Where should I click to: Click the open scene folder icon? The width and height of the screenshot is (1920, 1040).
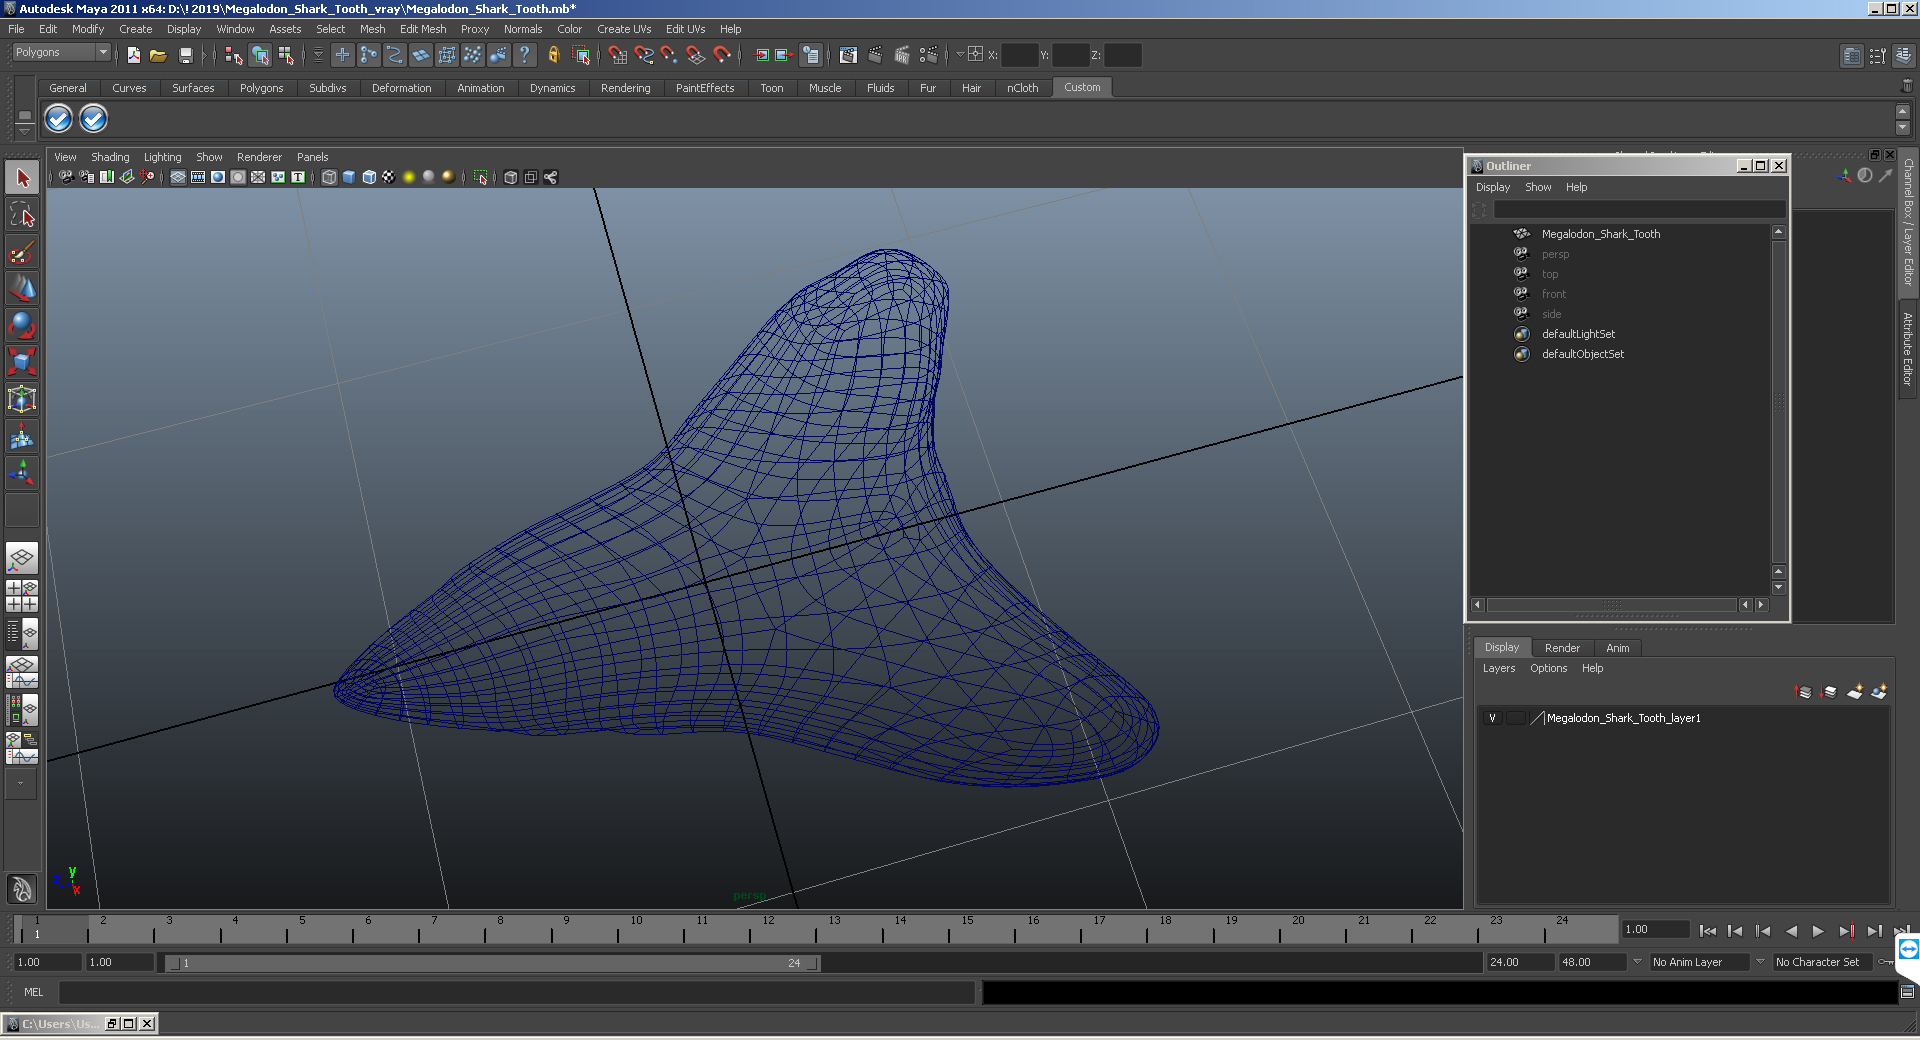click(x=158, y=55)
